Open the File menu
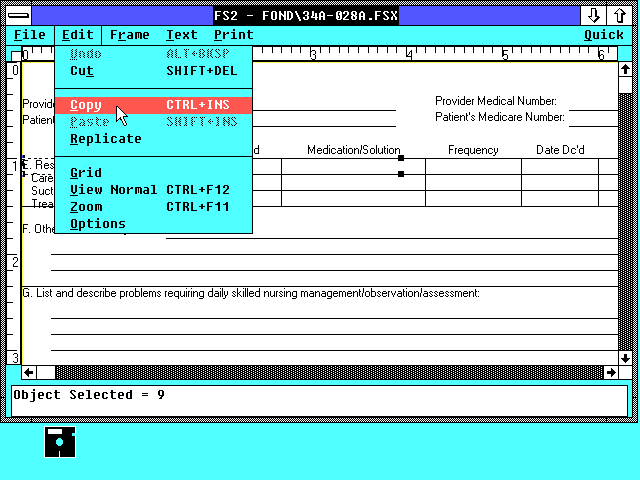Screen dimensions: 640x480 29,35
